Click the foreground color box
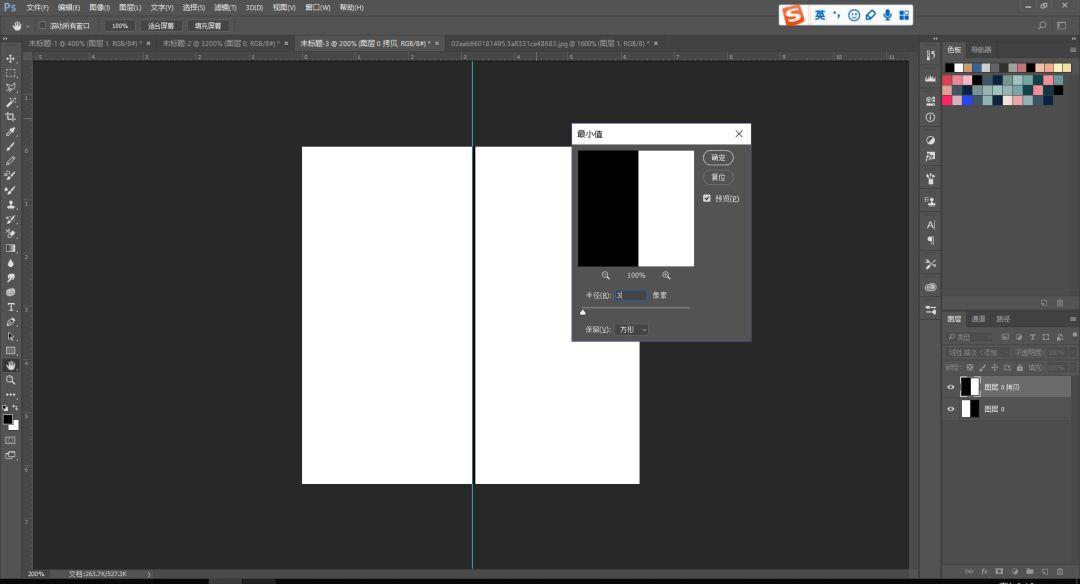 [x=8, y=419]
